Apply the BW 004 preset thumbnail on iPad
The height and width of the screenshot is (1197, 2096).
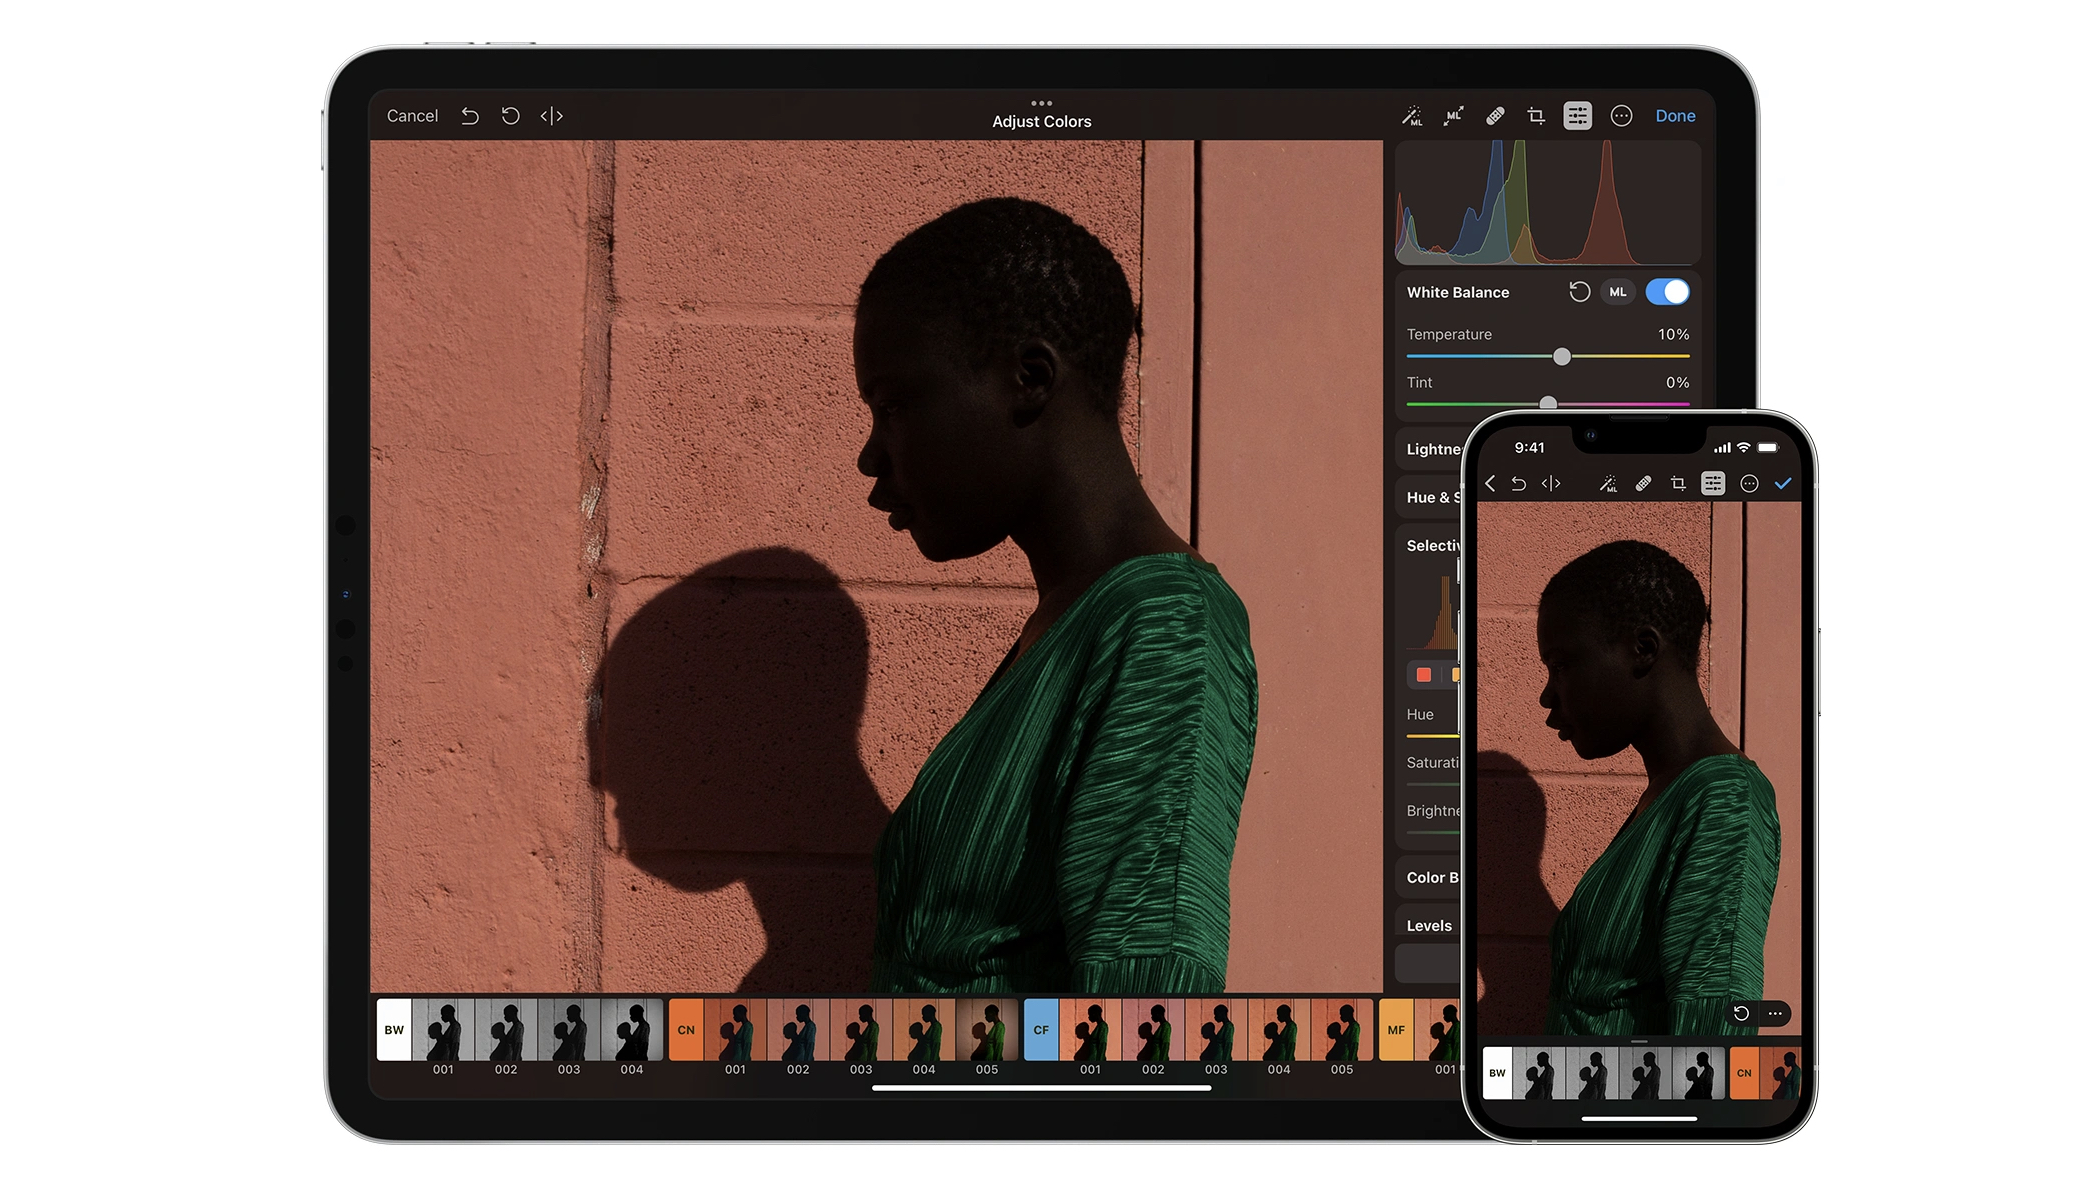click(632, 1030)
